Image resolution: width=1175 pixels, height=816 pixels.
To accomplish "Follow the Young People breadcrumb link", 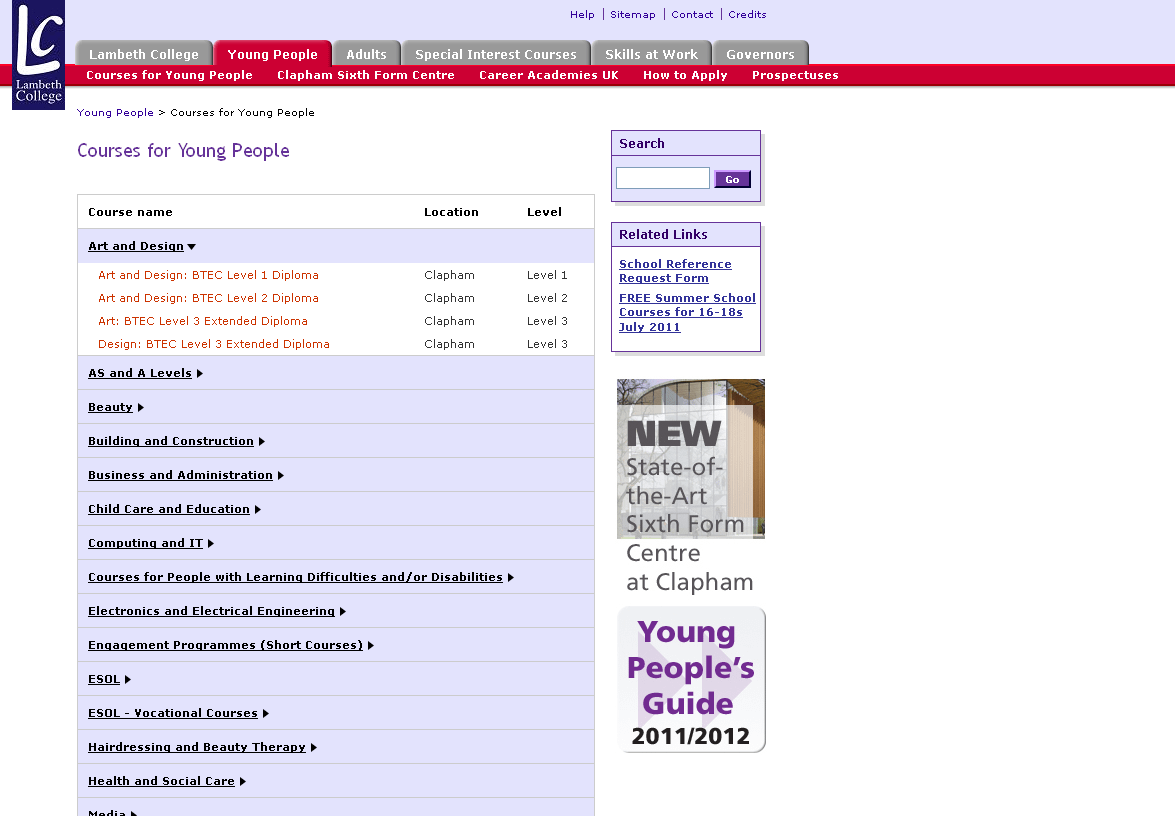I will [x=115, y=113].
